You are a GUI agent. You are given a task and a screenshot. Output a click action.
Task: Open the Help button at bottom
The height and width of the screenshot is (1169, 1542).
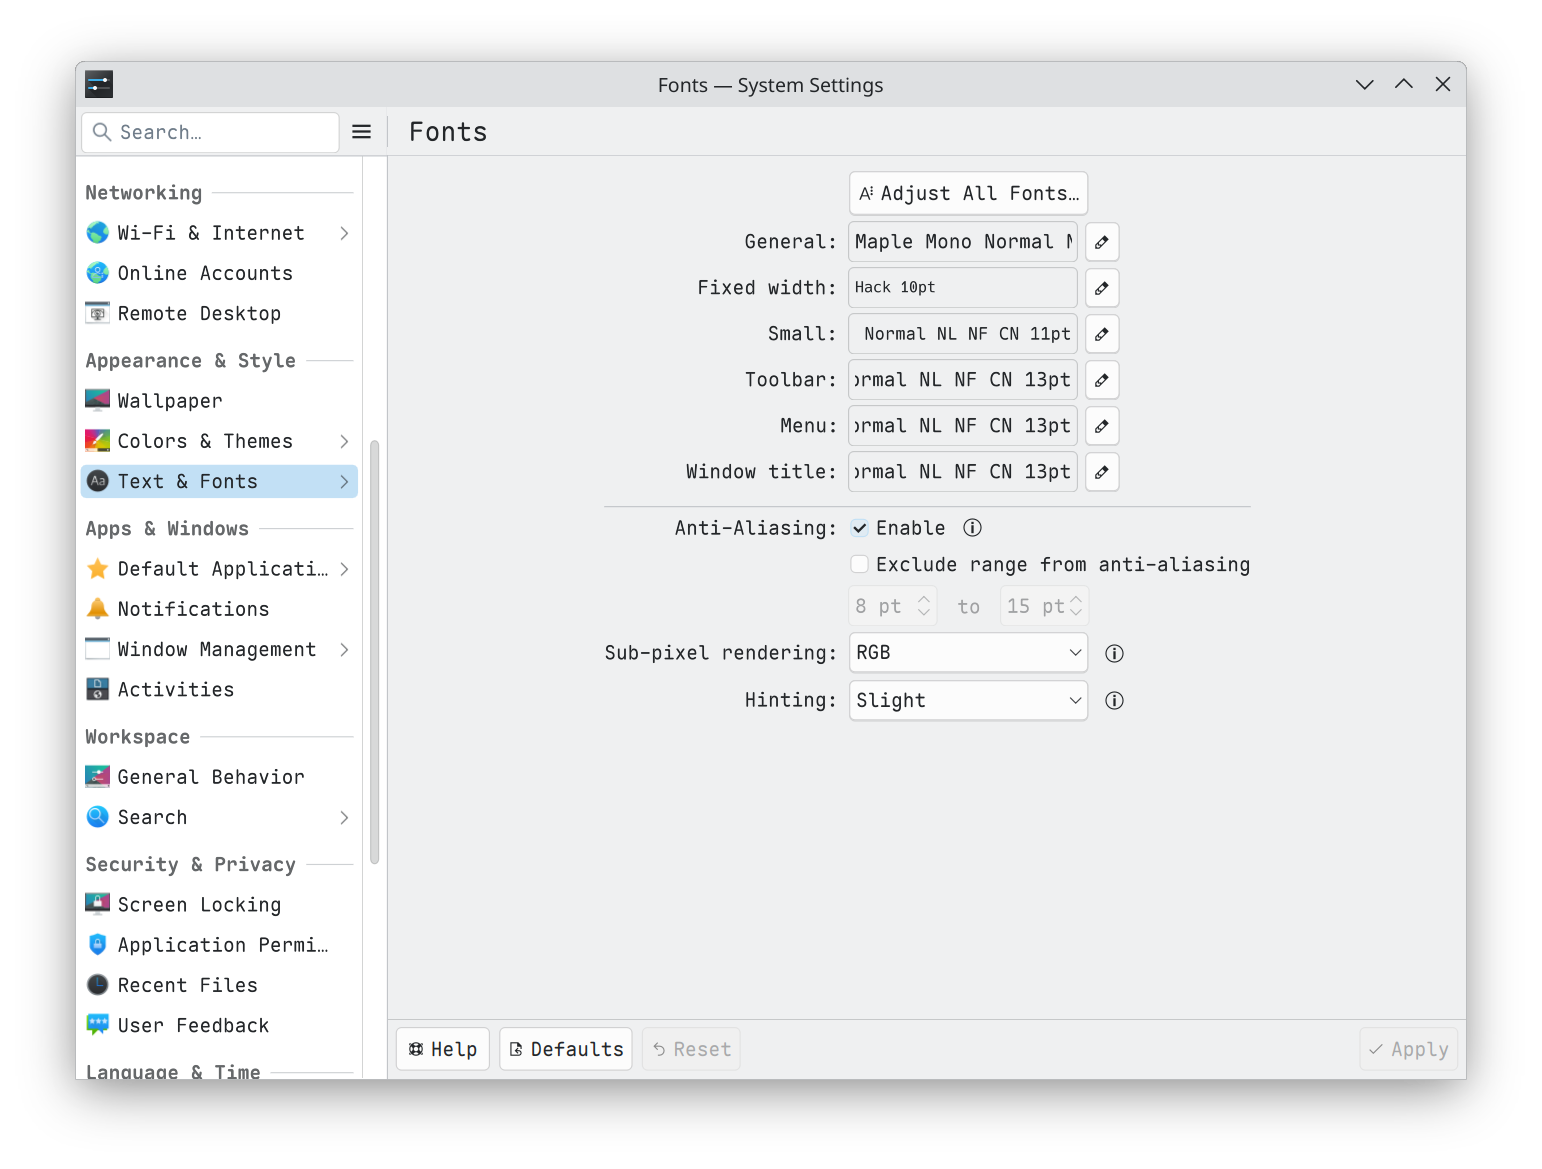(443, 1049)
